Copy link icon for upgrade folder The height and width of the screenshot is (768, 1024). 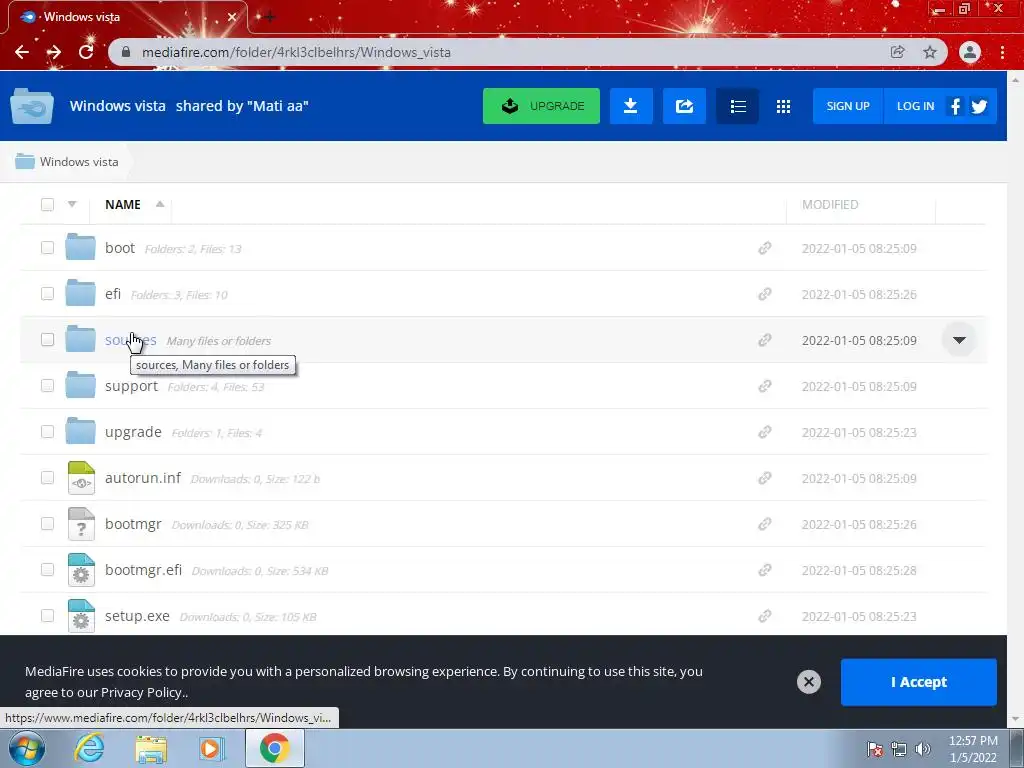click(765, 432)
